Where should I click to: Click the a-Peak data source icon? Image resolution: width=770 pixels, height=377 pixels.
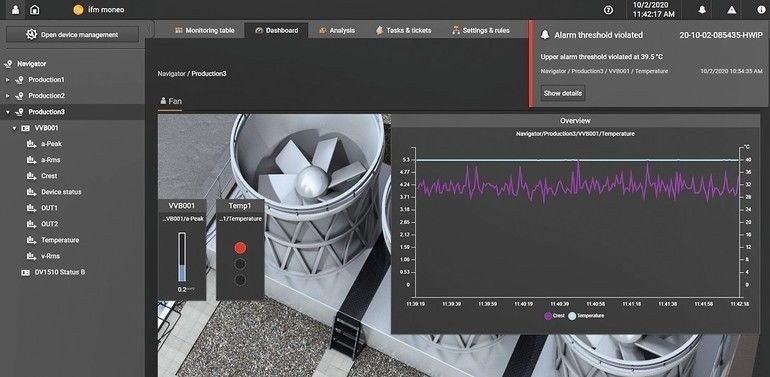tap(32, 144)
